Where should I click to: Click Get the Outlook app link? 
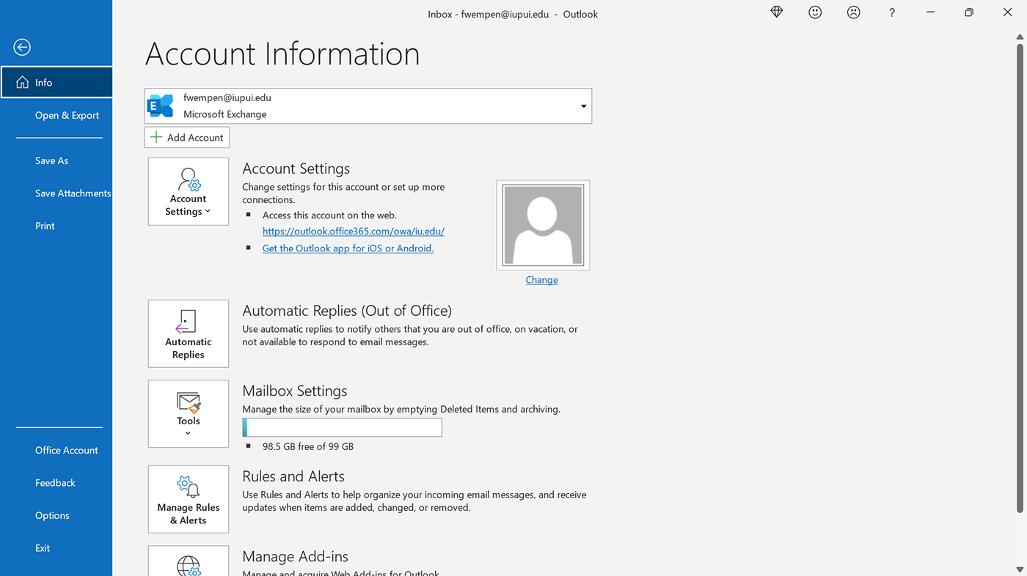(x=347, y=248)
